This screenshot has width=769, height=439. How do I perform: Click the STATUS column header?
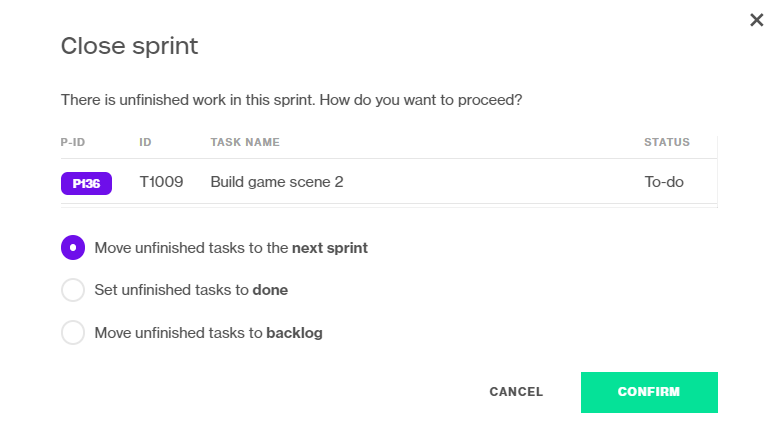click(x=667, y=142)
